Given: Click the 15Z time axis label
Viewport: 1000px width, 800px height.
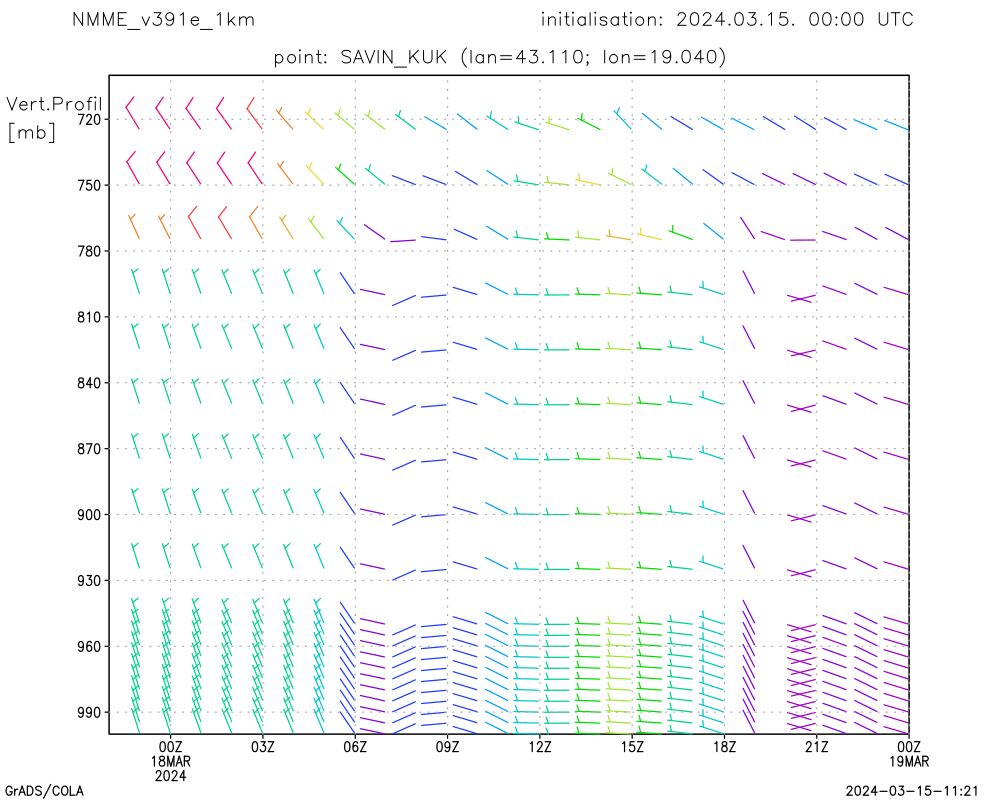Looking at the screenshot, I should [632, 747].
